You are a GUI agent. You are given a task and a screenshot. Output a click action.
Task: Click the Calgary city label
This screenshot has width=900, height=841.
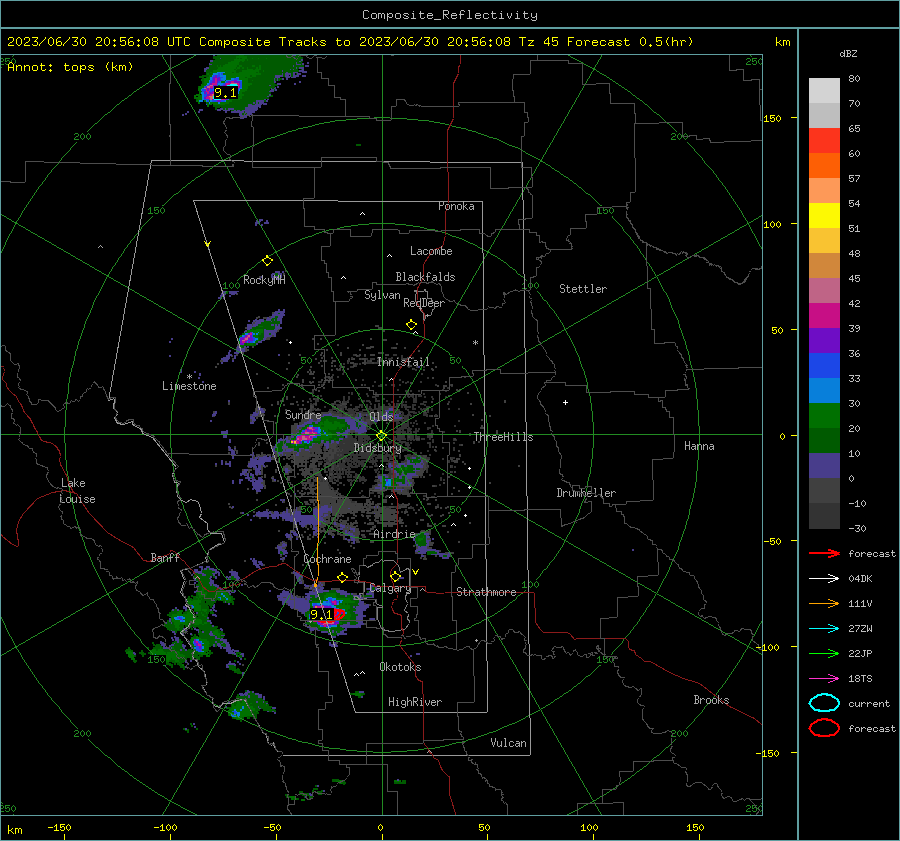click(x=390, y=588)
